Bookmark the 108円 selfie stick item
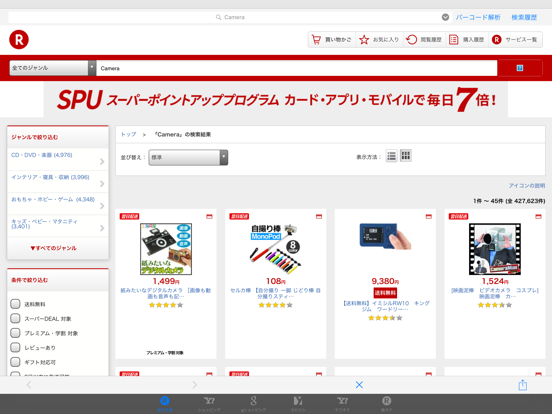Viewport: 552px width, 414px height. [x=319, y=217]
